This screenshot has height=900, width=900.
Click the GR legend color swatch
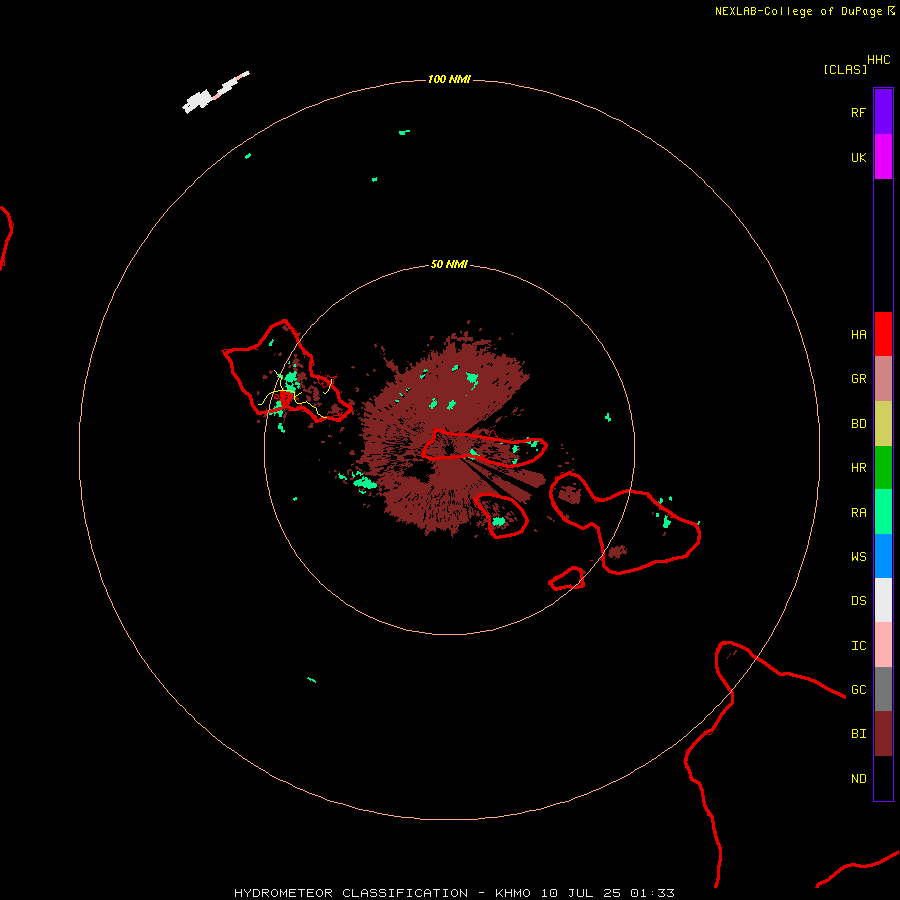[883, 379]
